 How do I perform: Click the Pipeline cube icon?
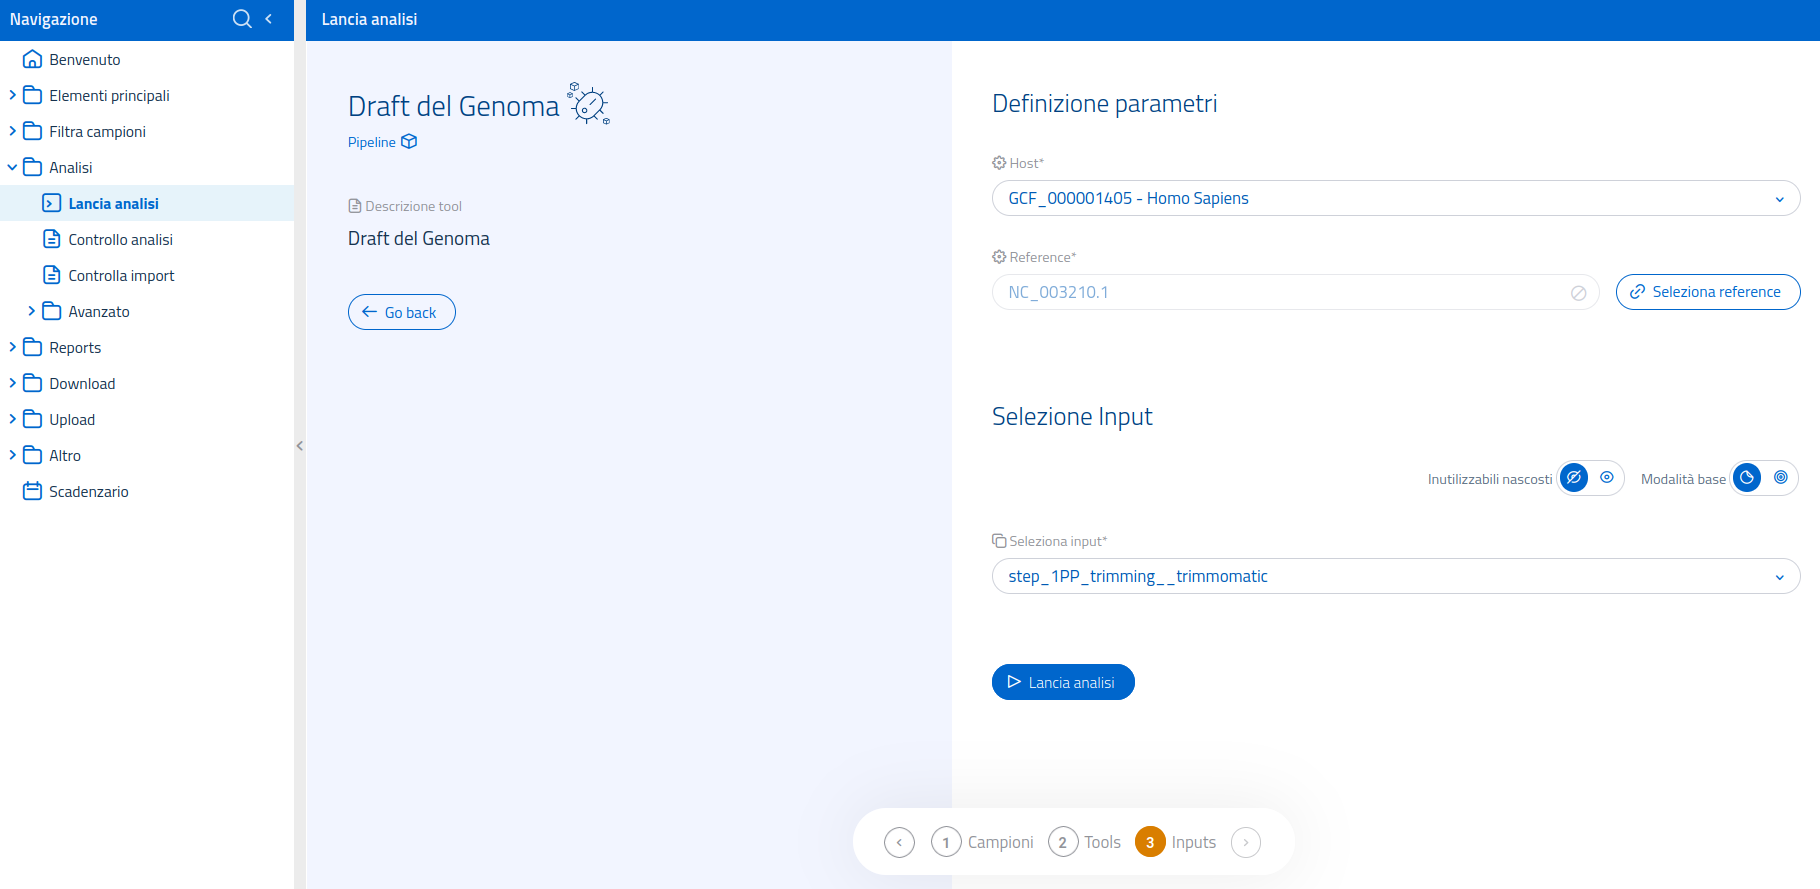pyautogui.click(x=409, y=142)
